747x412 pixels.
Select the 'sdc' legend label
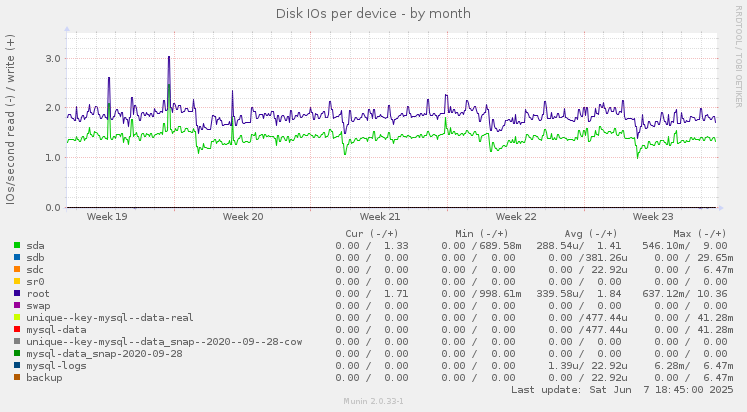click(35, 270)
